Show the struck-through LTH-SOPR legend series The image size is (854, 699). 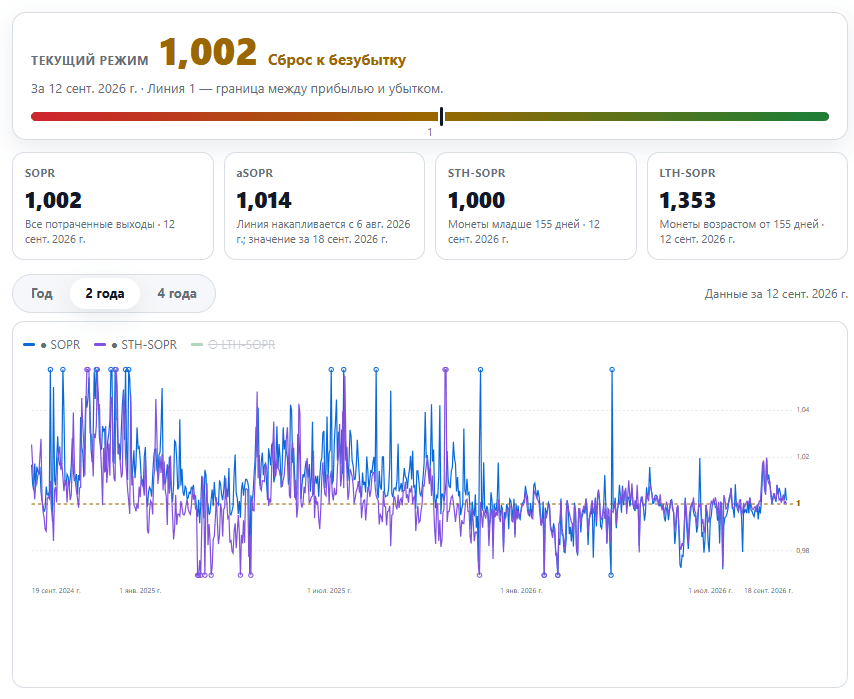(x=234, y=345)
